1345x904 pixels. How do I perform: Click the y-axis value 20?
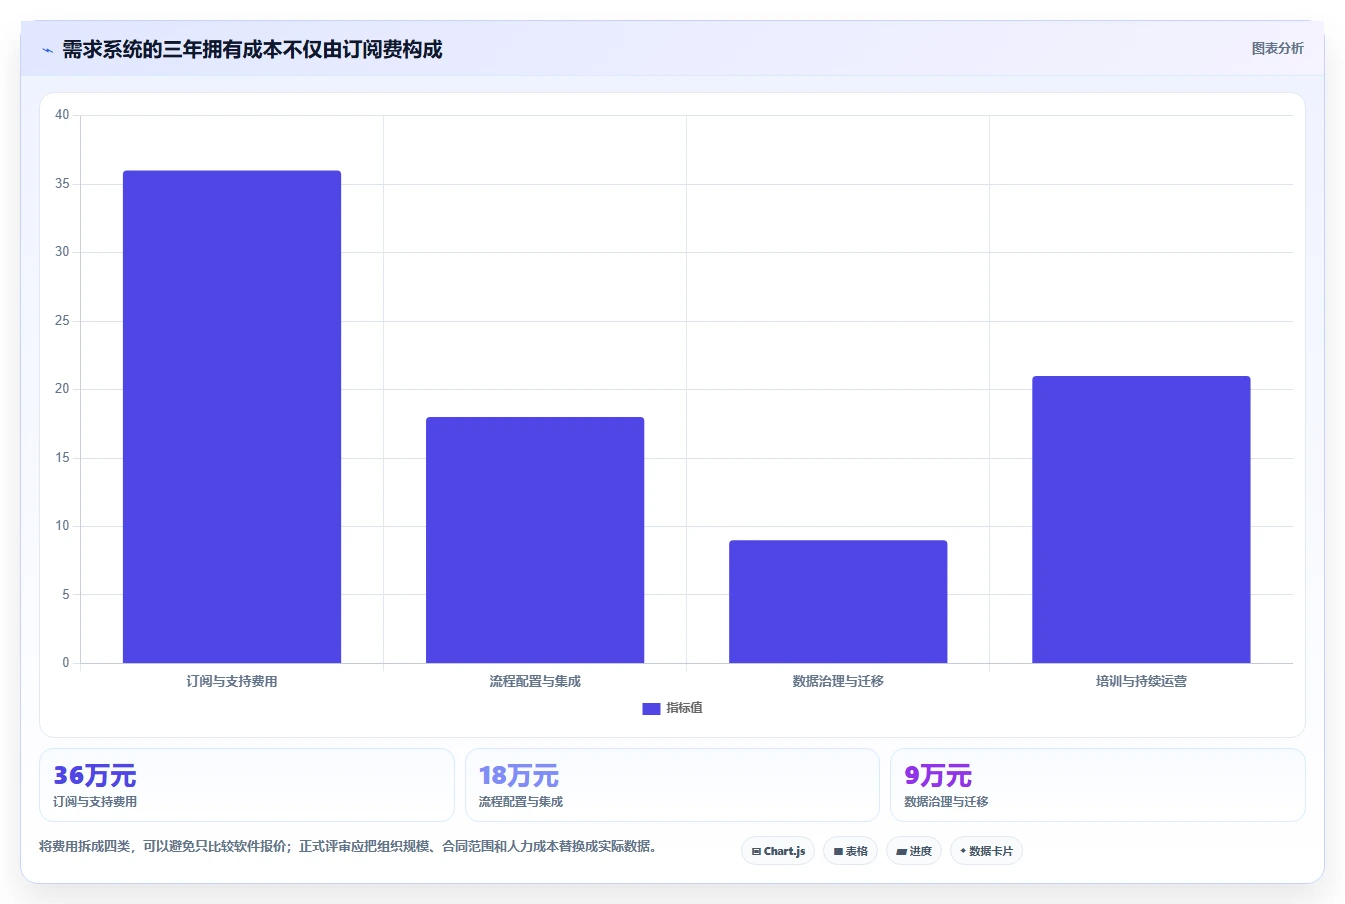point(62,389)
